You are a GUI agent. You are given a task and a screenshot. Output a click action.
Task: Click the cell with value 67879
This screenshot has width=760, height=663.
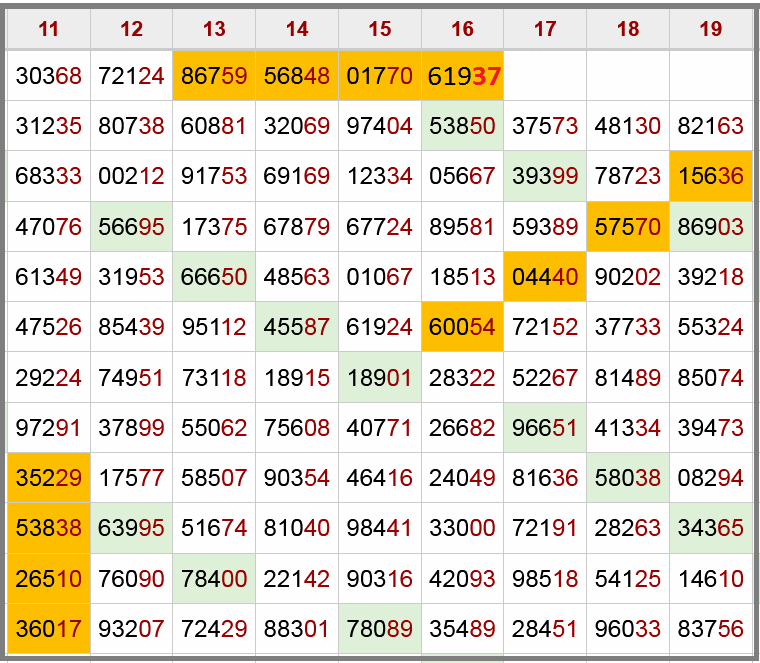pyautogui.click(x=297, y=226)
